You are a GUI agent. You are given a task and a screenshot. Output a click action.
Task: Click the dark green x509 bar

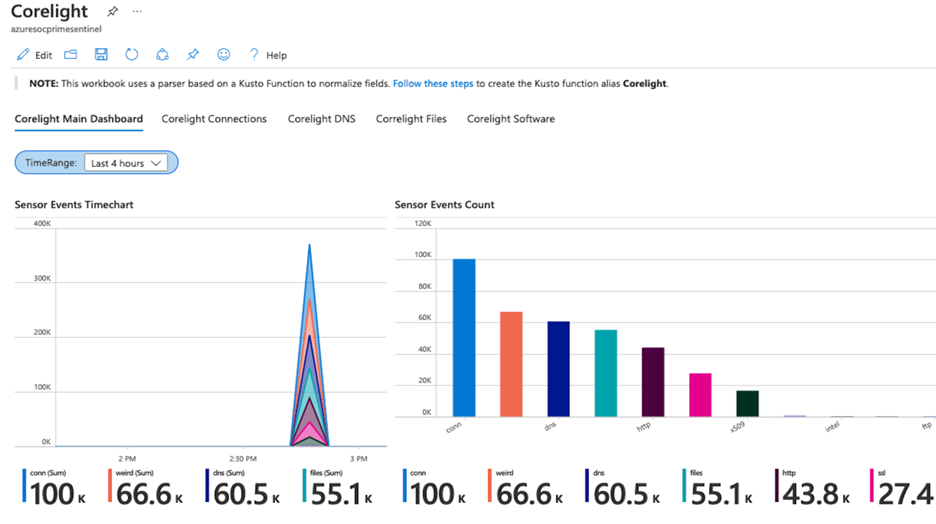pos(747,403)
